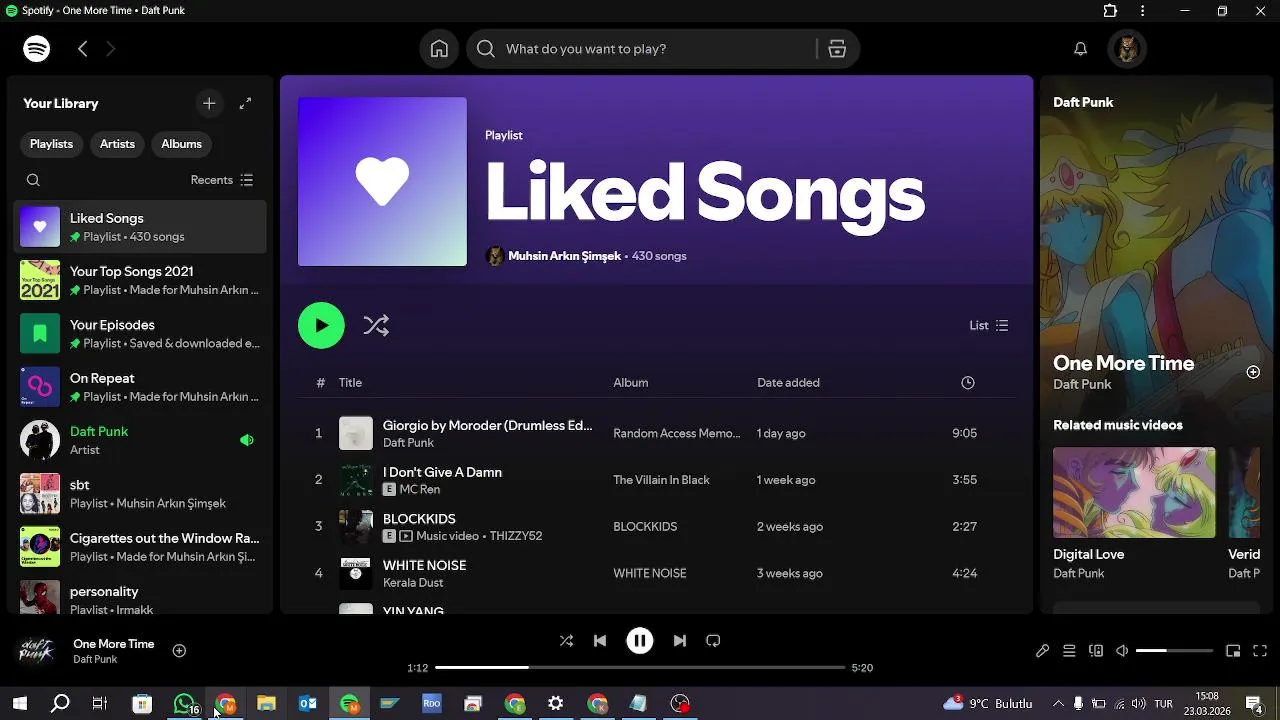
Task: Seek in the song progress bar
Action: [640, 667]
